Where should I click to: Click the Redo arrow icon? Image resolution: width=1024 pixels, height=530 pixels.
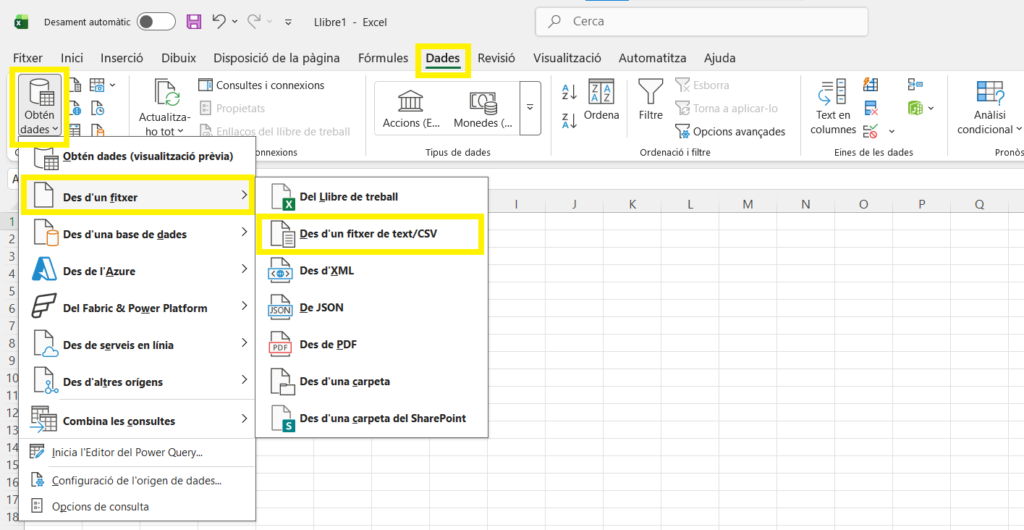tap(254, 22)
